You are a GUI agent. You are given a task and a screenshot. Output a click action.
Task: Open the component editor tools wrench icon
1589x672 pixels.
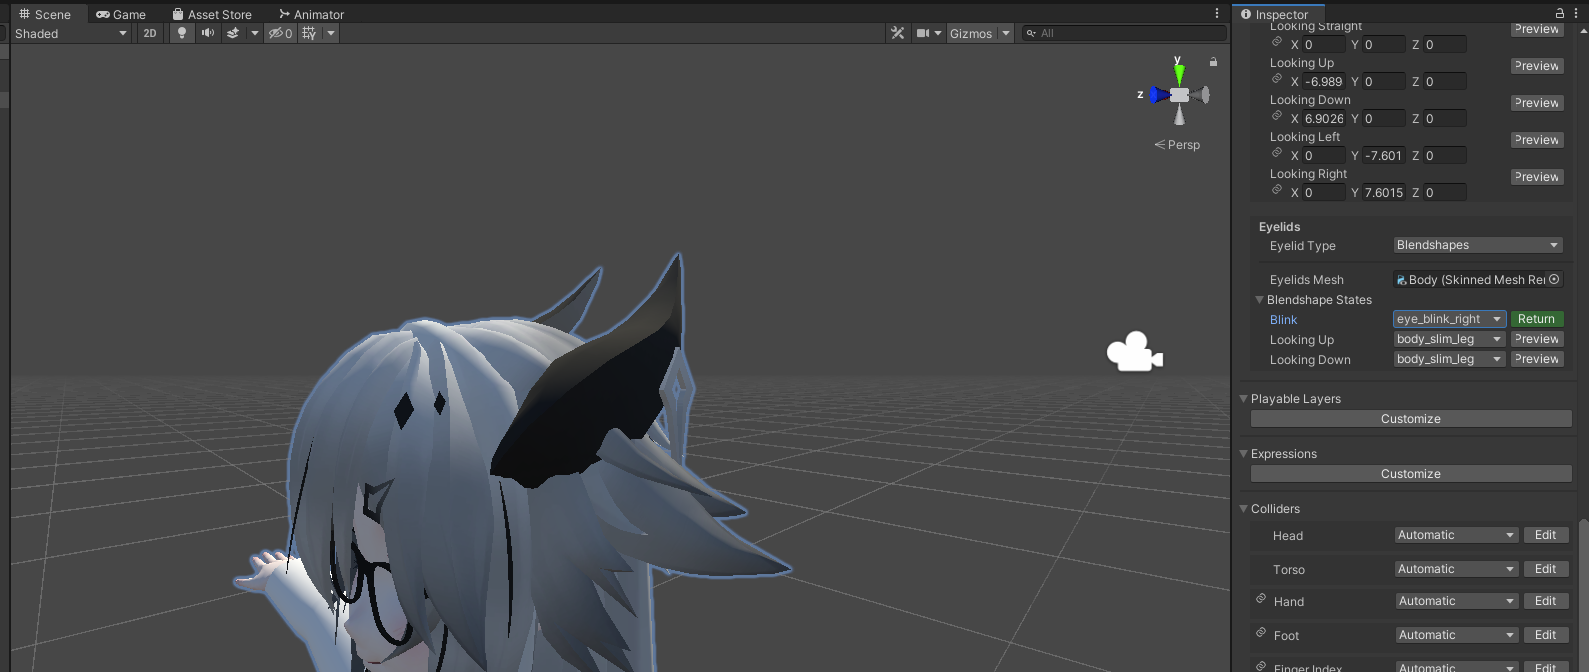click(x=897, y=33)
